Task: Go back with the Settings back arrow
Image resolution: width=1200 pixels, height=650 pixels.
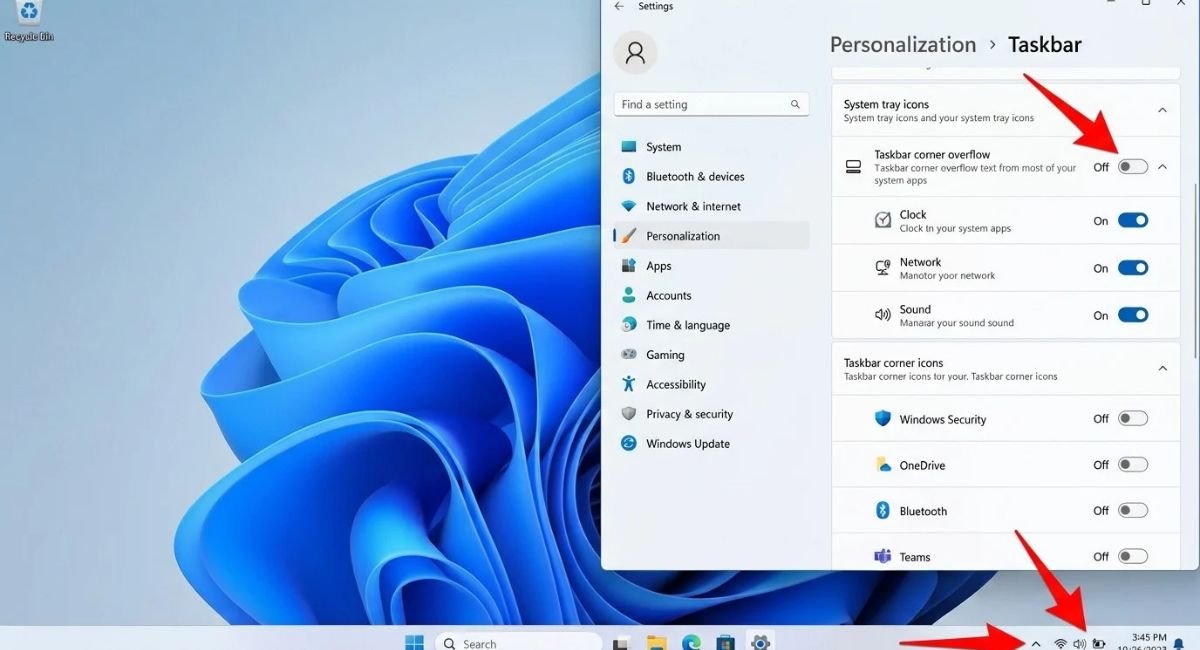Action: pos(619,6)
